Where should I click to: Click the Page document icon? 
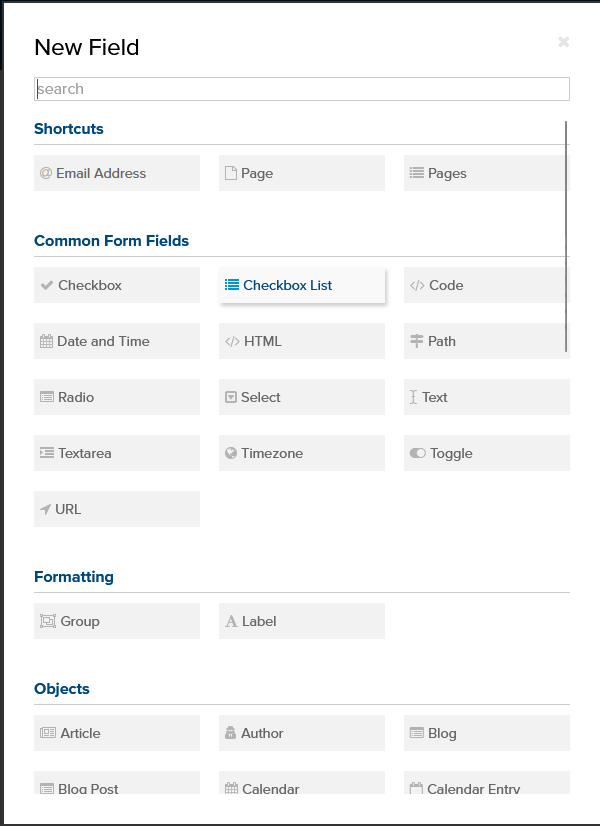231,173
